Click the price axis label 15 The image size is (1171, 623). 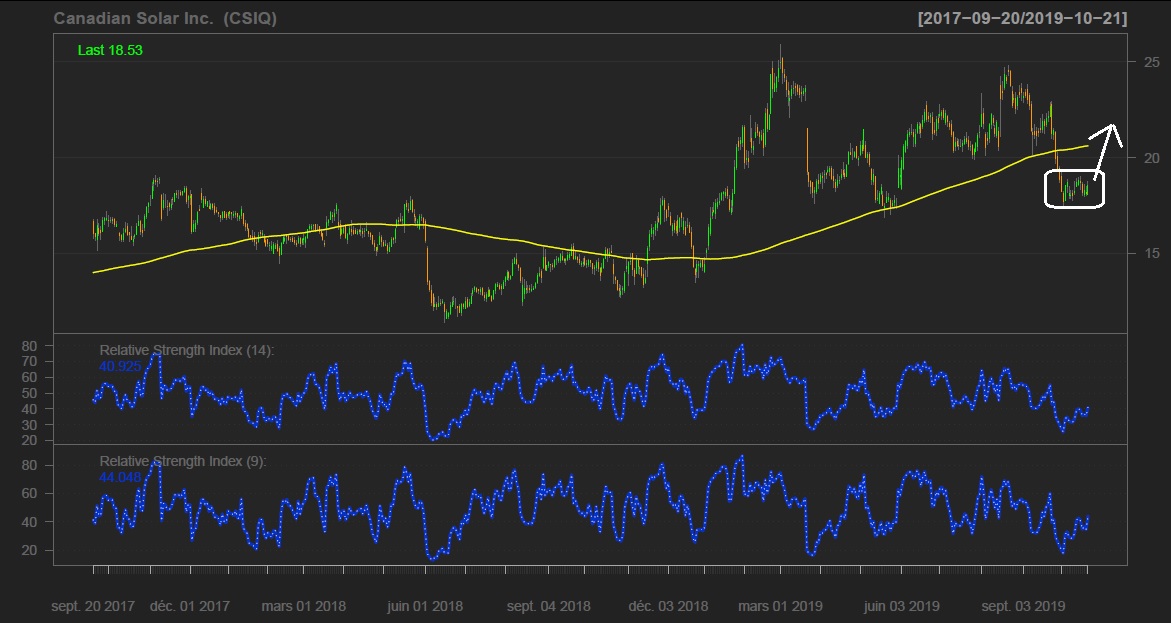pyautogui.click(x=1152, y=253)
